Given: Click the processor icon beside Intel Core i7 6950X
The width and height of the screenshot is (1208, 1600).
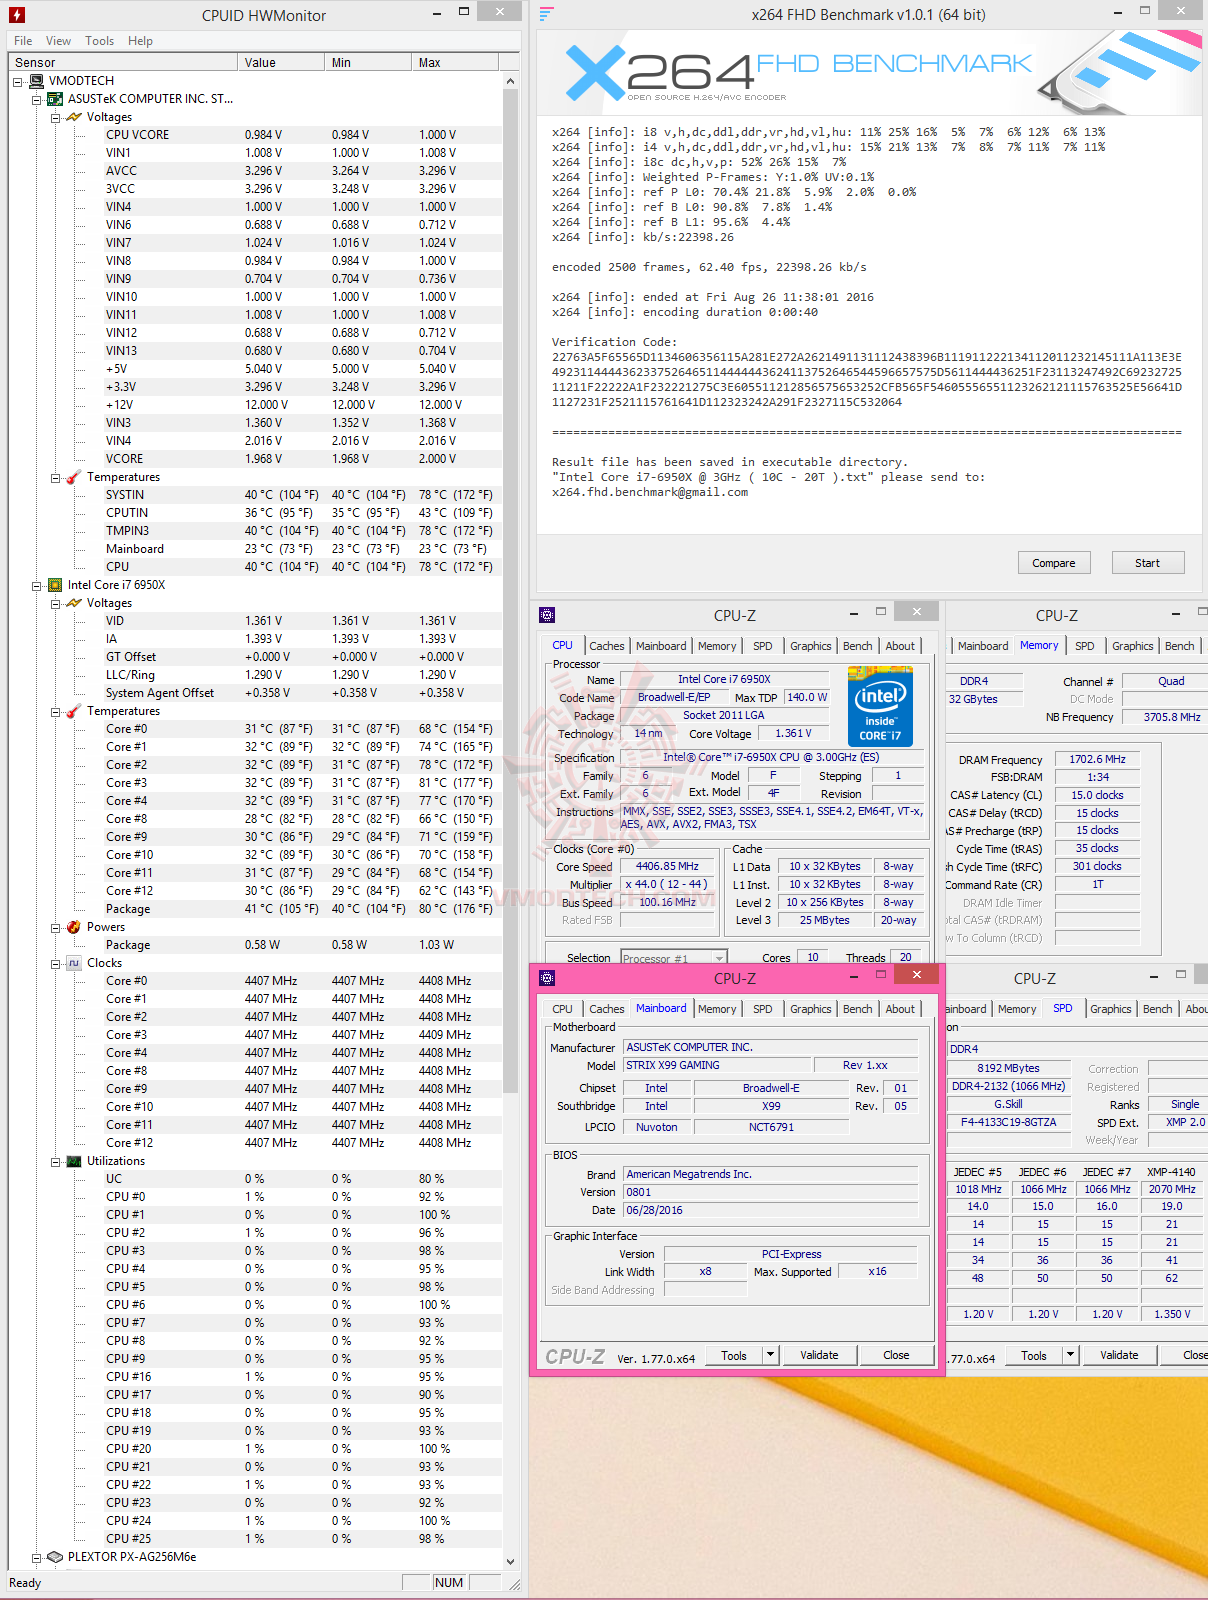Looking at the screenshot, I should click(56, 585).
